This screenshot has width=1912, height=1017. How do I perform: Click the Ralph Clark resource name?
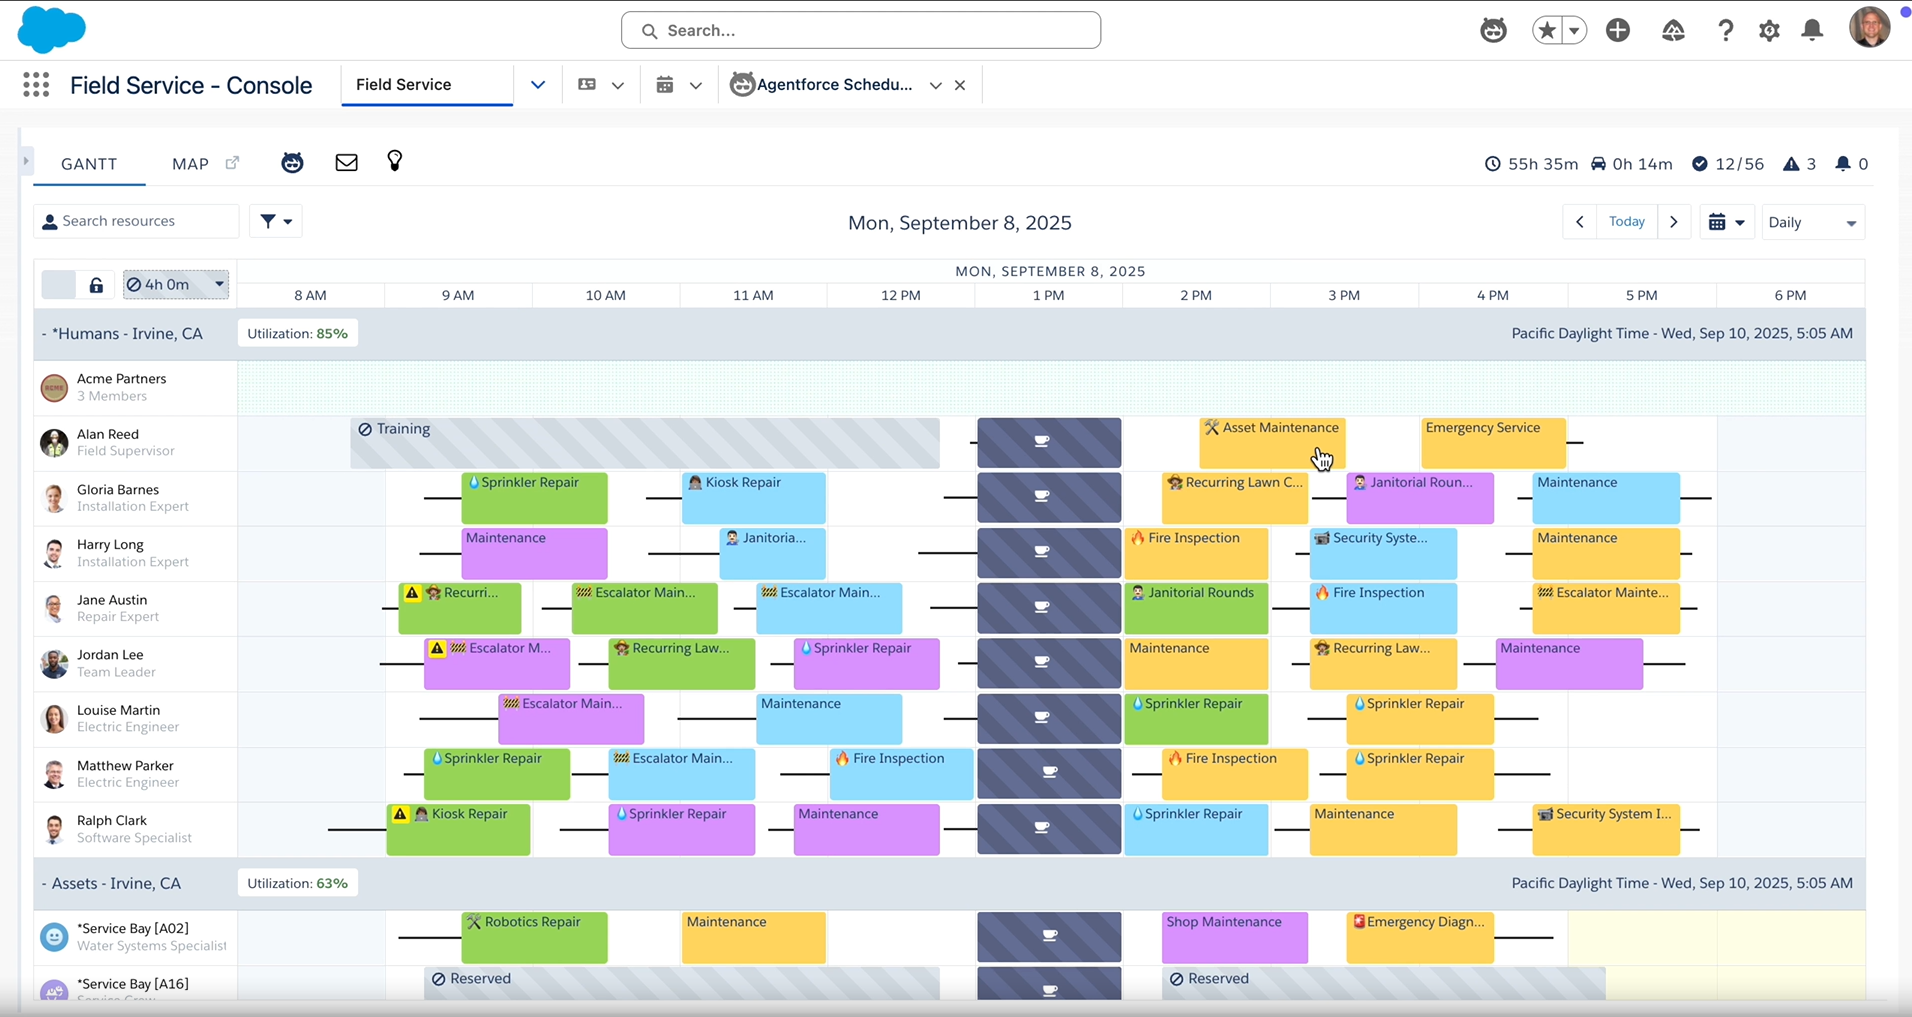pyautogui.click(x=112, y=821)
